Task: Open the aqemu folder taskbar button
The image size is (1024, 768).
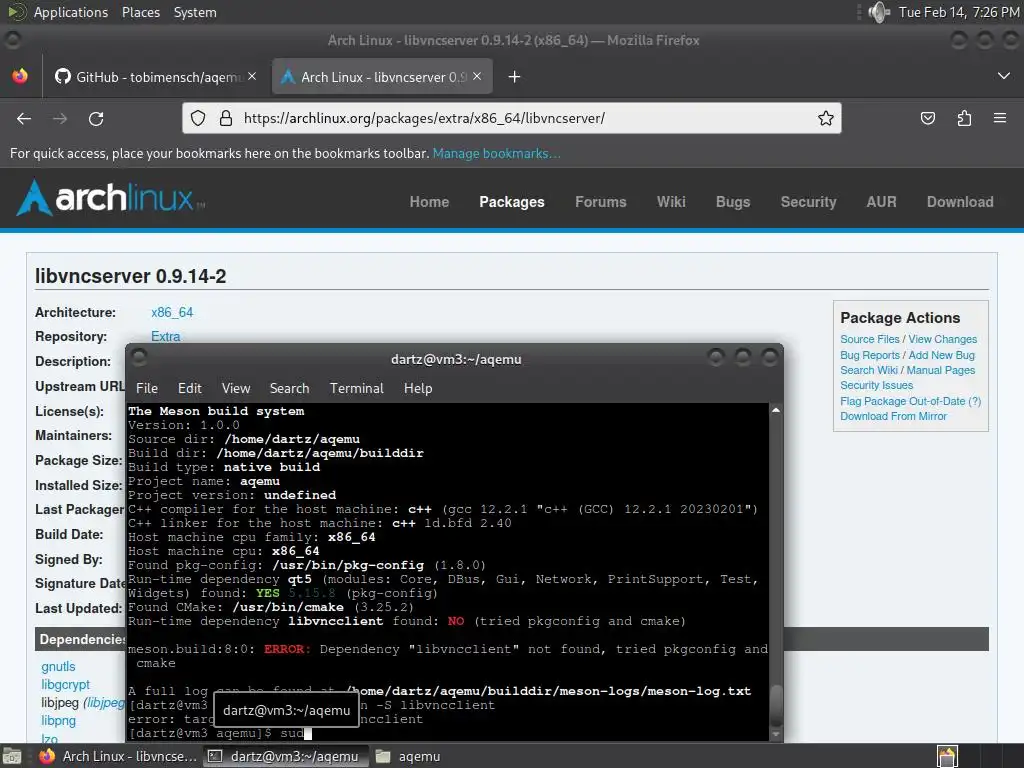Action: point(408,756)
